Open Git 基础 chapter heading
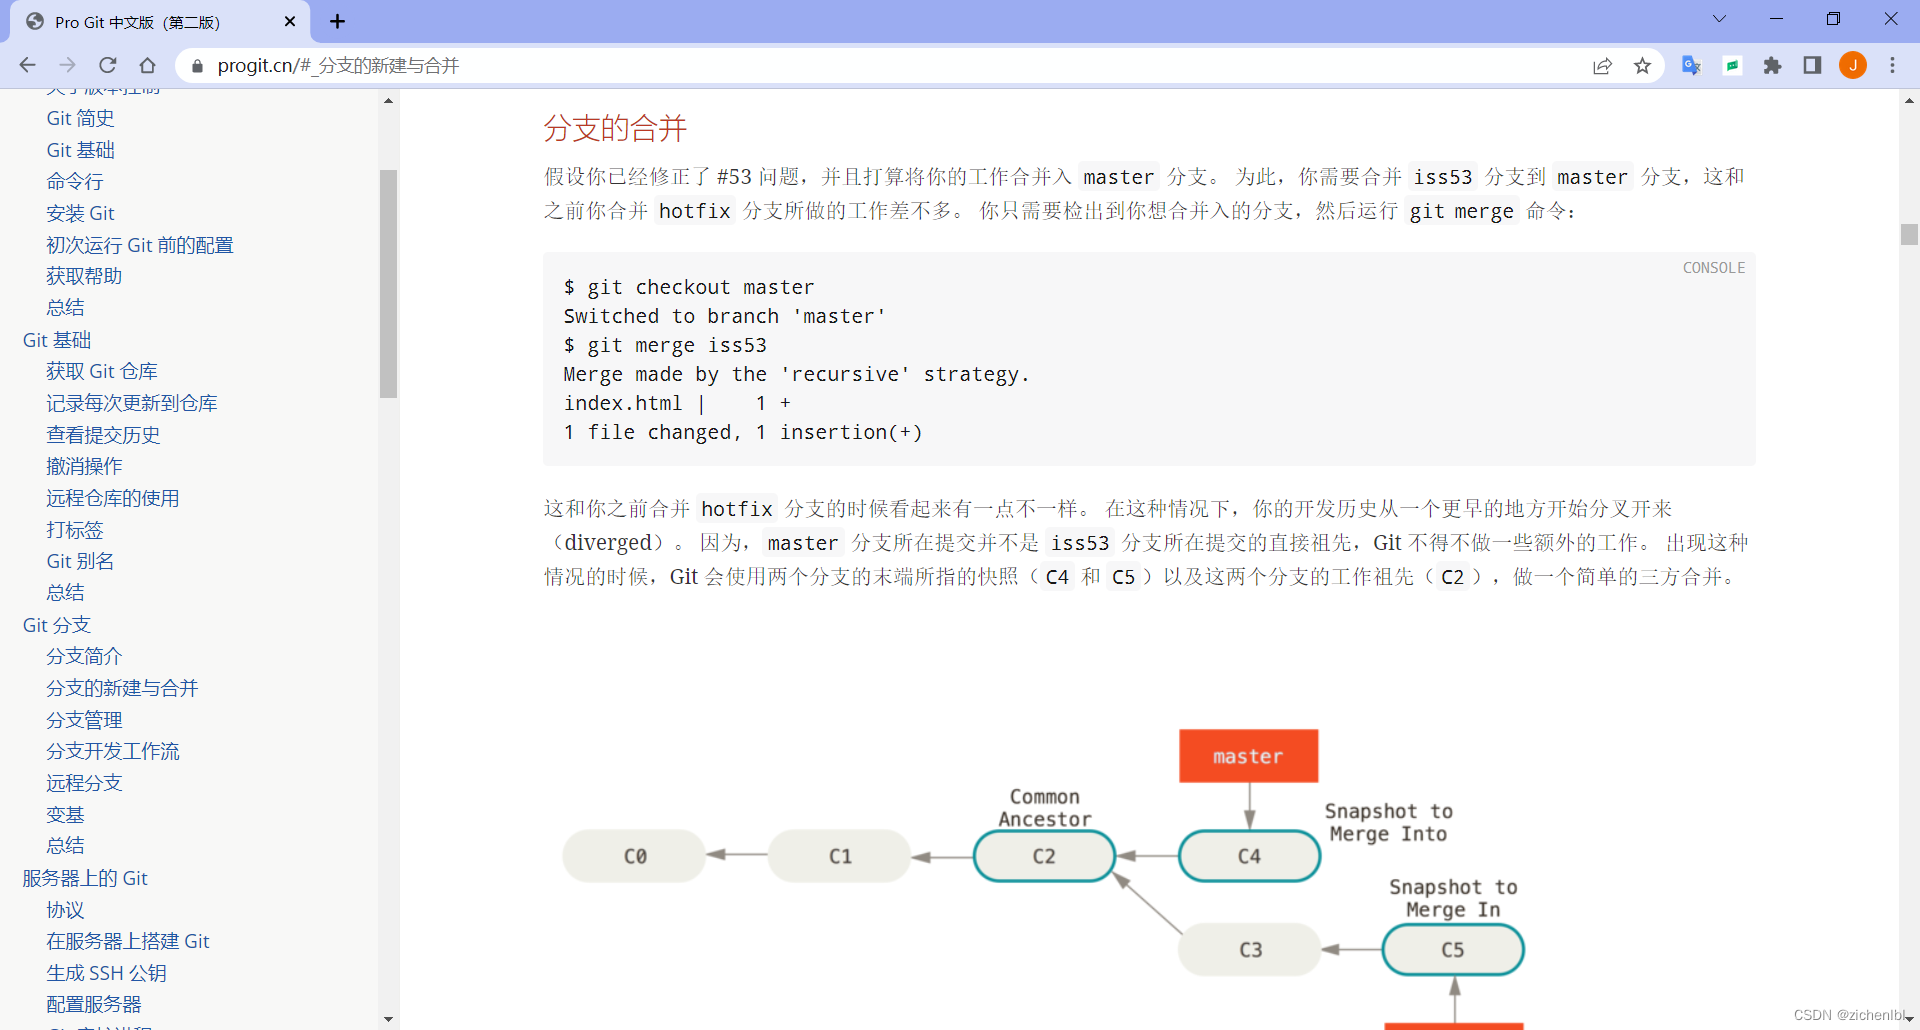 57,340
